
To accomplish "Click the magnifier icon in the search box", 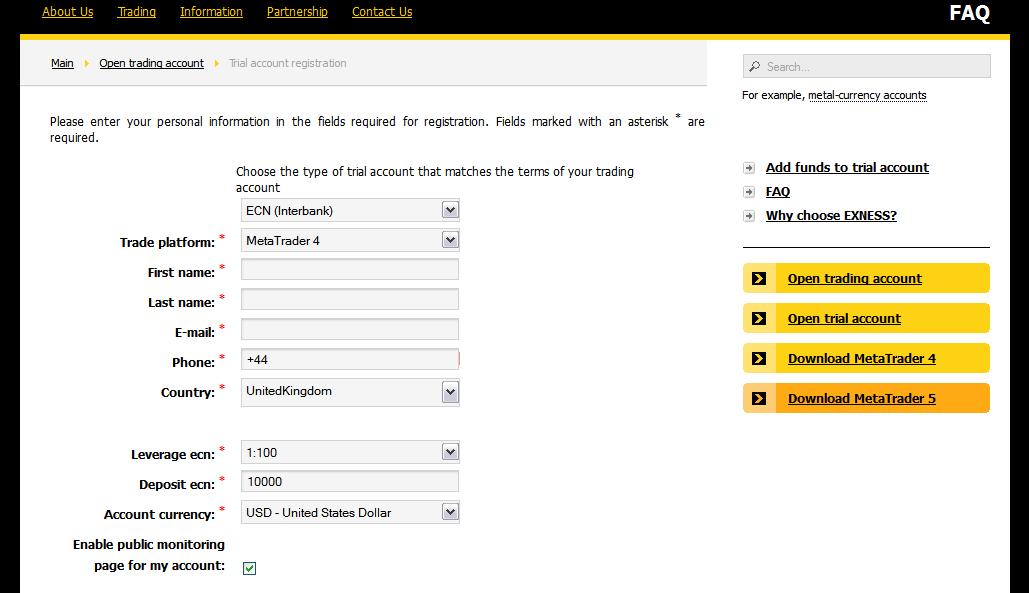I will [755, 66].
